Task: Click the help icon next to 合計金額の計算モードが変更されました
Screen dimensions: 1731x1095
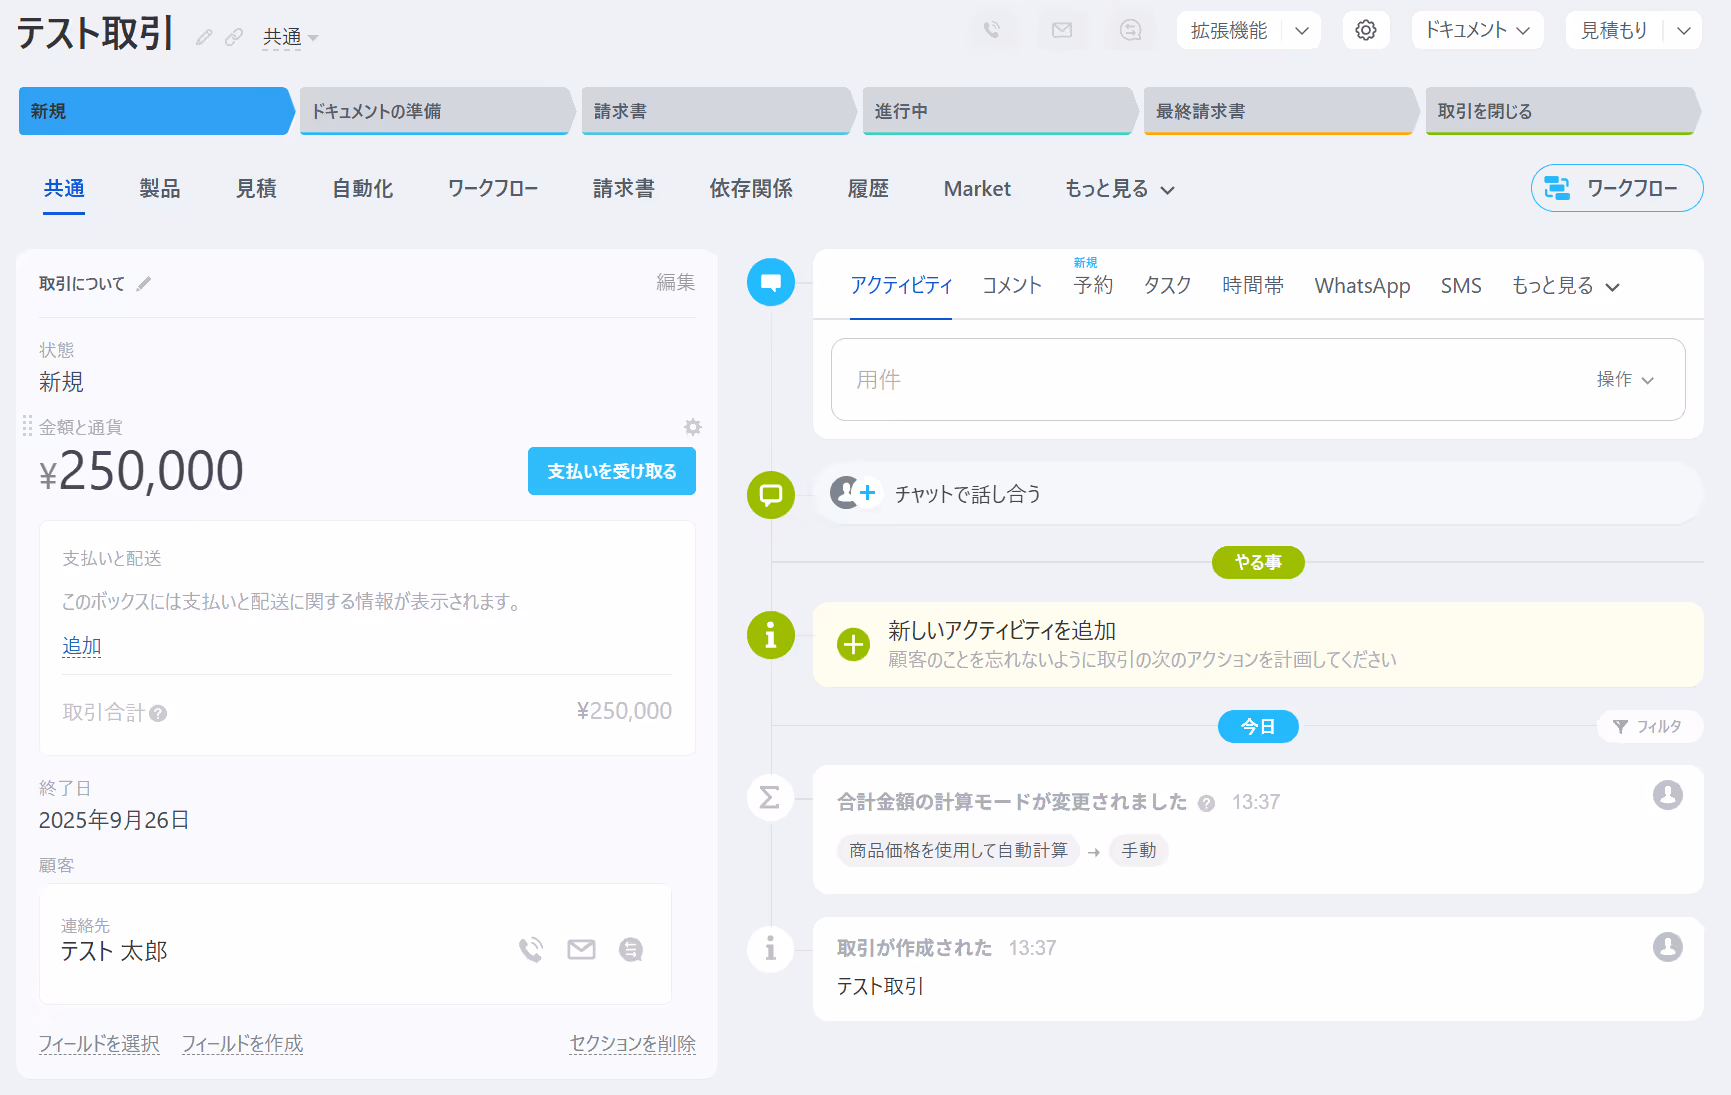Action: (1207, 803)
